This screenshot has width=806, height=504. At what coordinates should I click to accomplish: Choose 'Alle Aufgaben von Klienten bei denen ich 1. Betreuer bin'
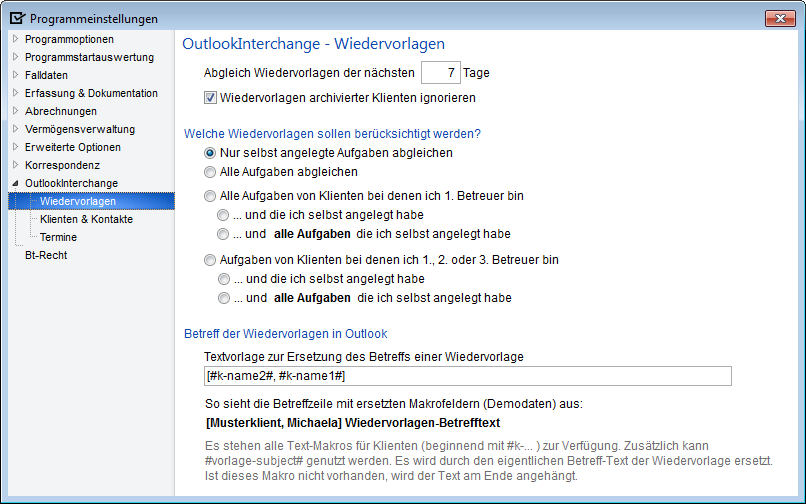[x=210, y=196]
